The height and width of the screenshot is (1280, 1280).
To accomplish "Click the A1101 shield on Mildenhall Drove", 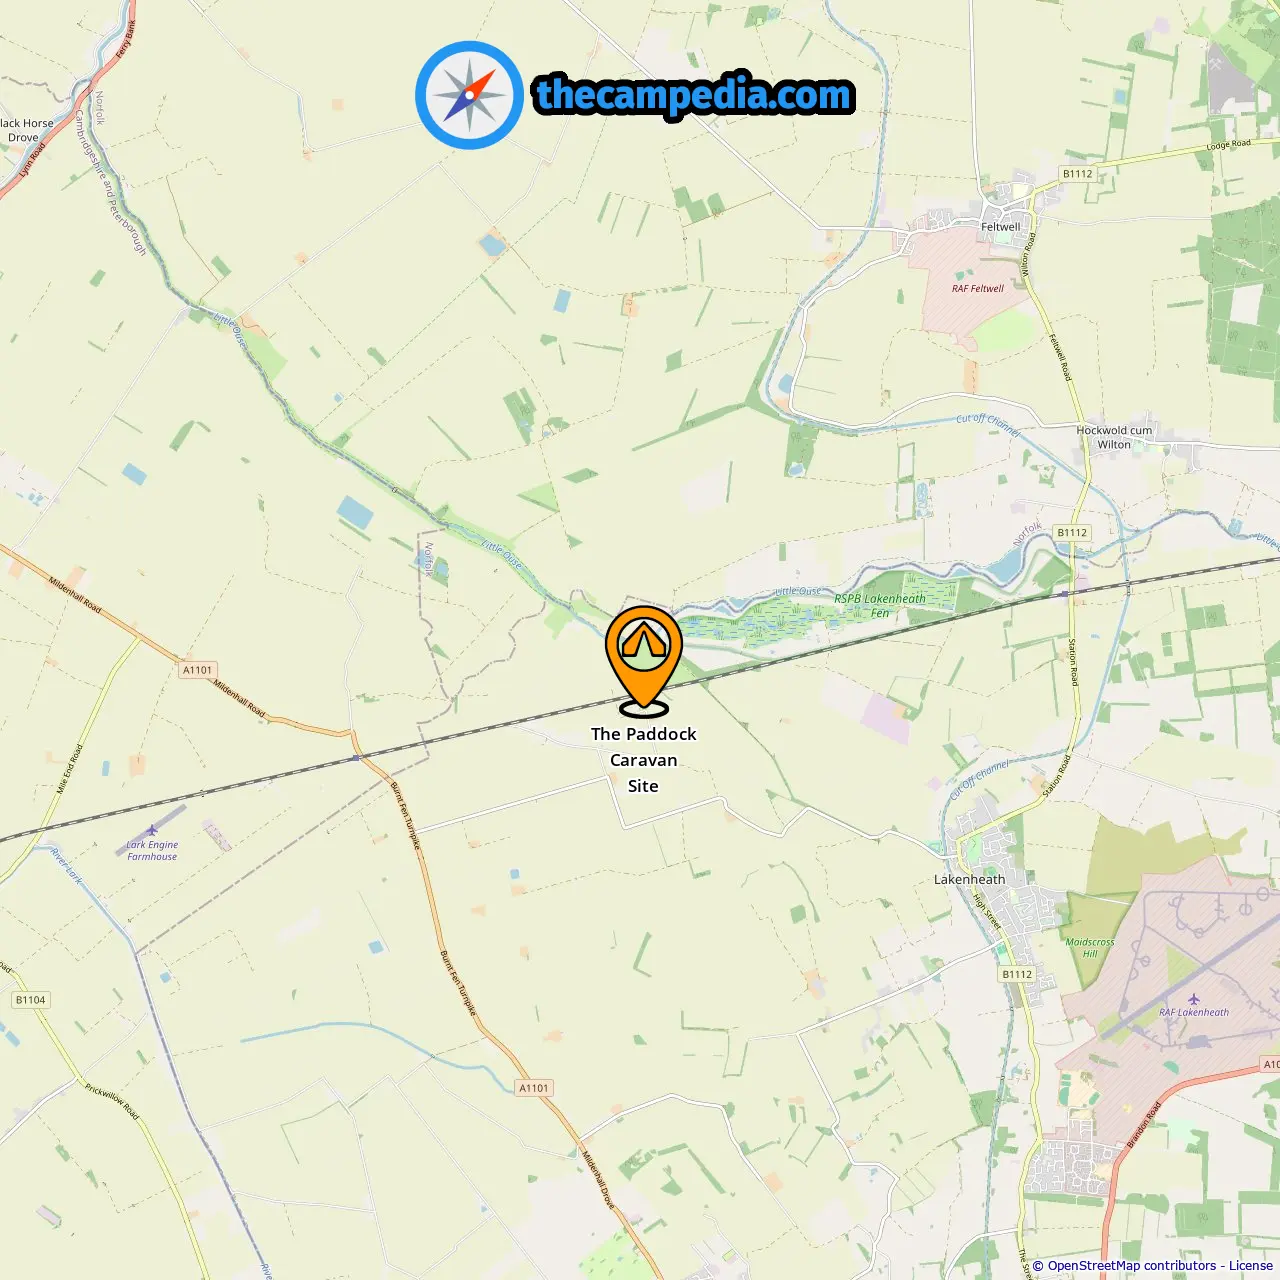I will (x=534, y=1088).
